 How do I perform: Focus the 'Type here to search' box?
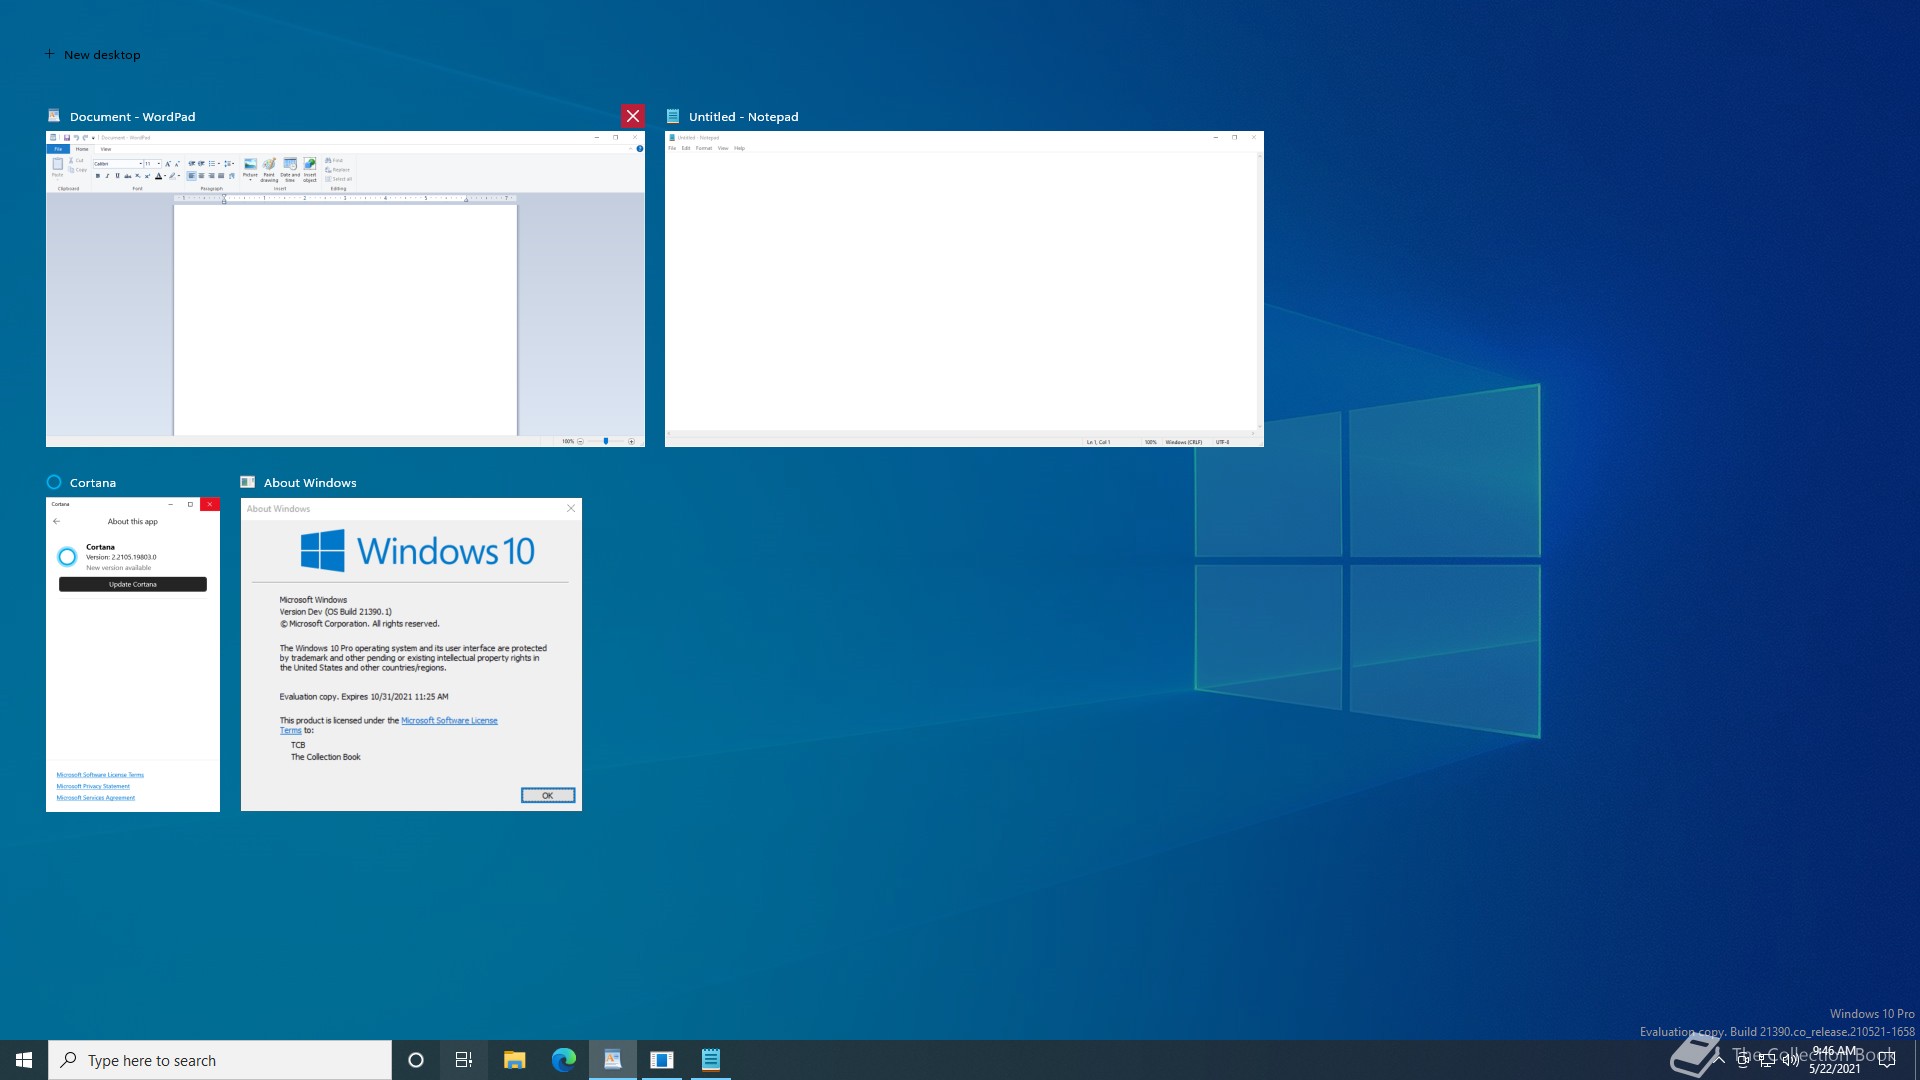(220, 1060)
